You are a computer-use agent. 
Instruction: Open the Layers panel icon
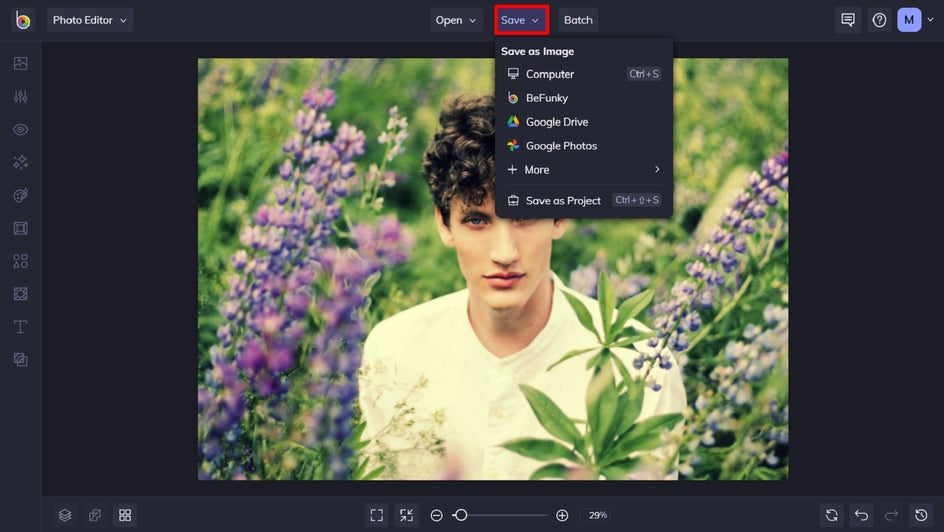pyautogui.click(x=65, y=515)
